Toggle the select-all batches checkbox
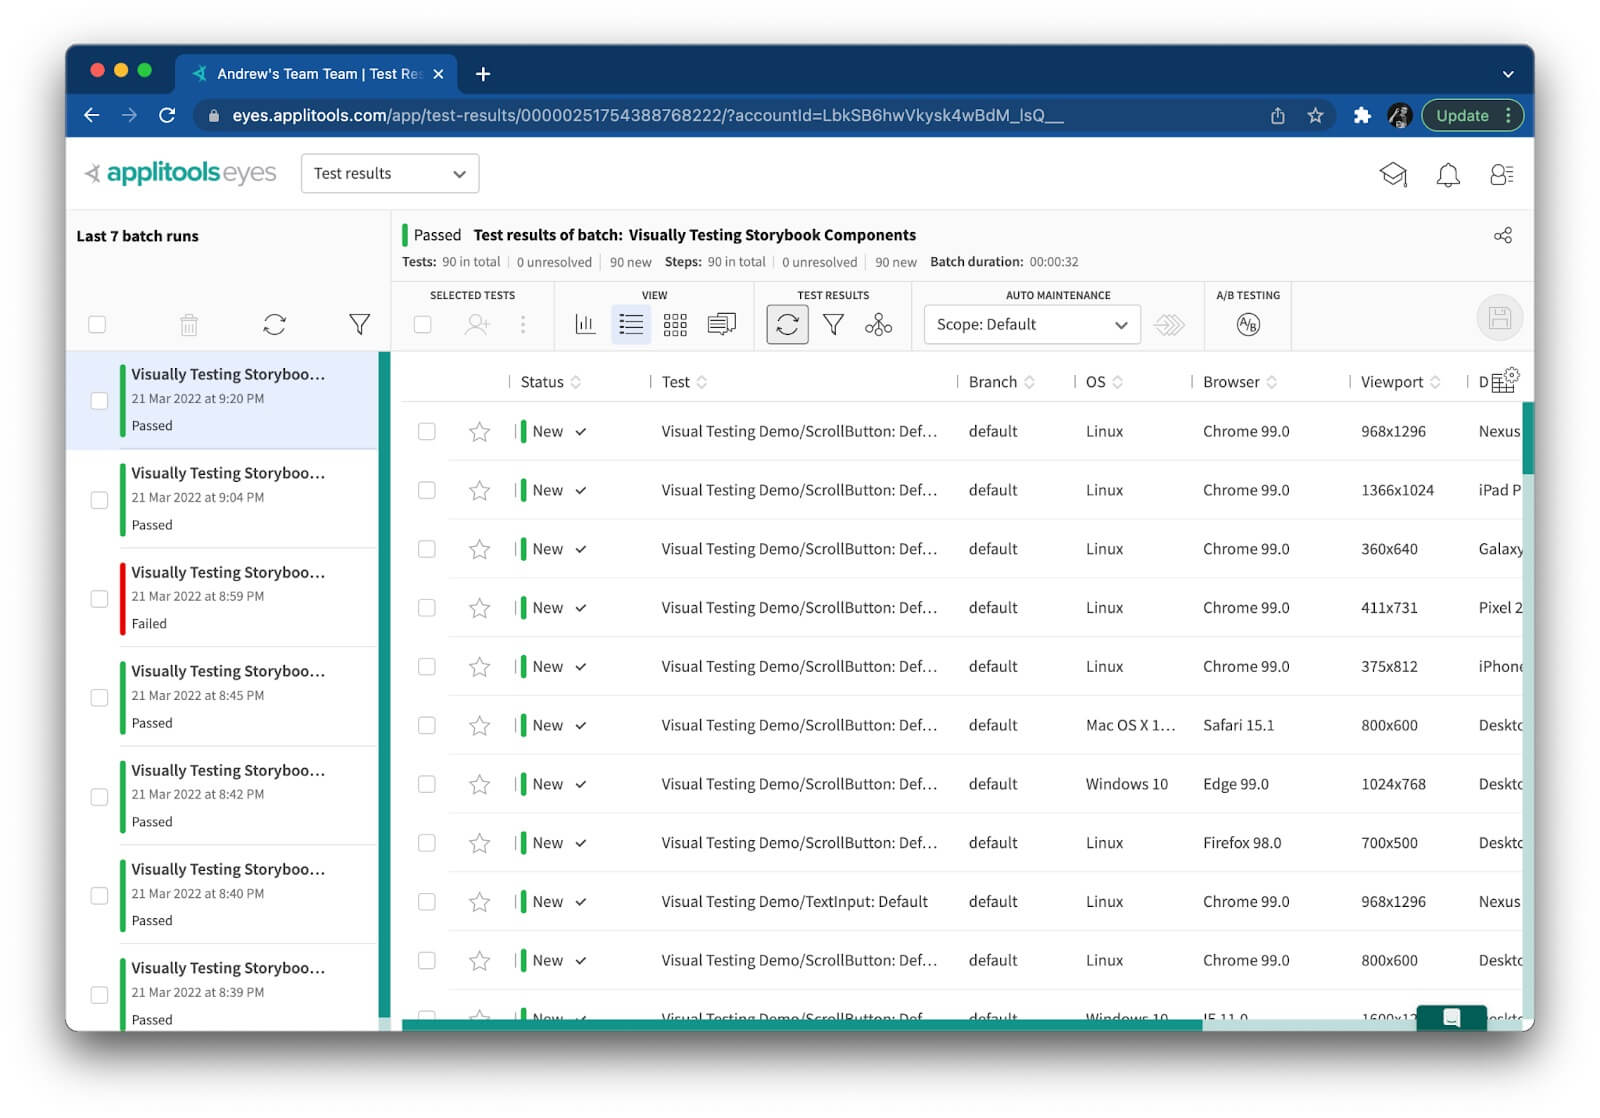 tap(97, 325)
